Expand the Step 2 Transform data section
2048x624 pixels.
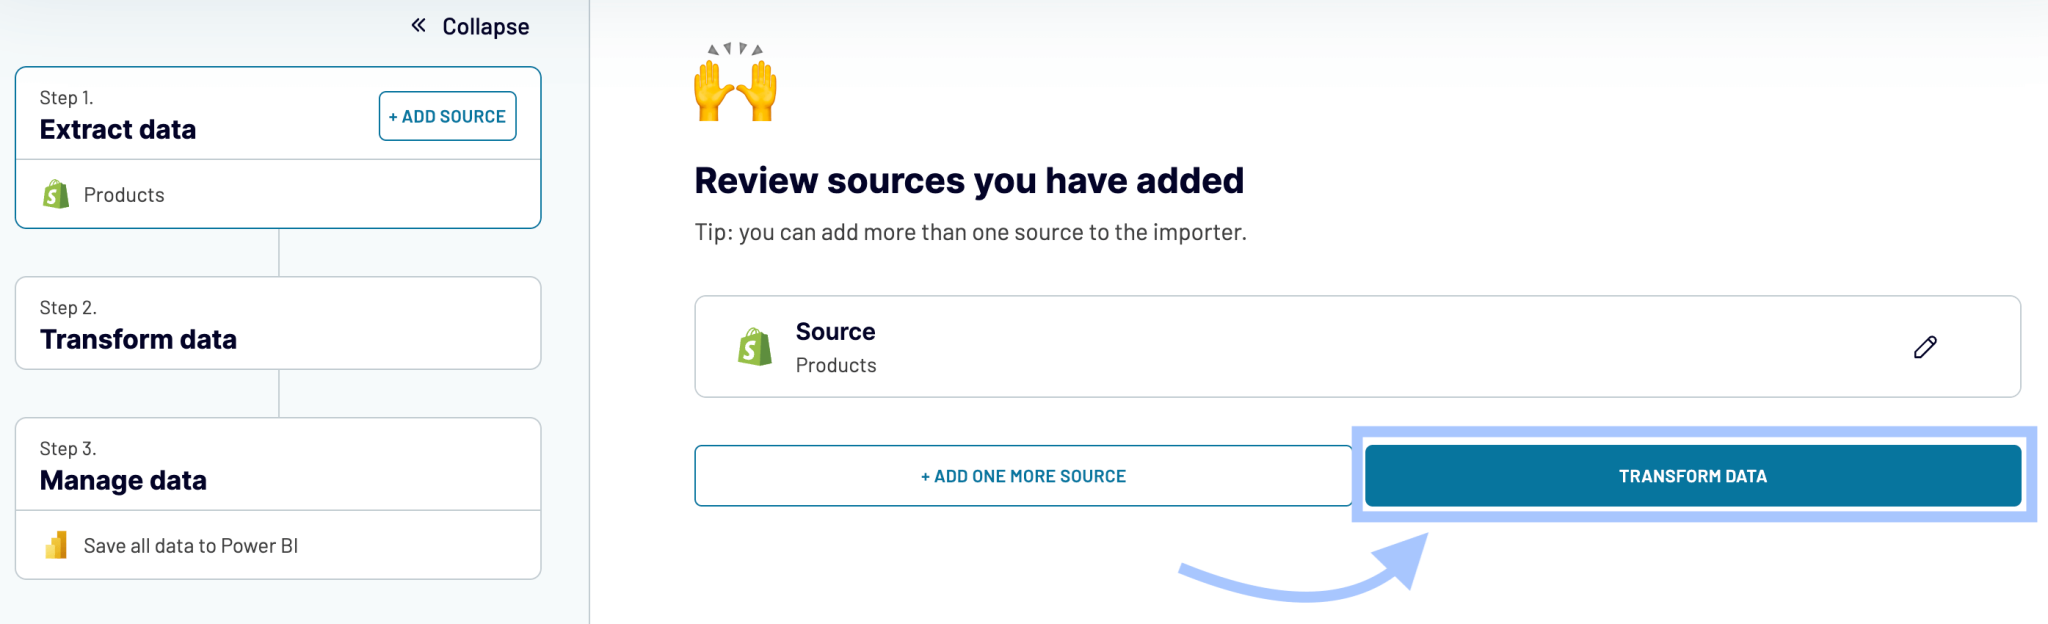click(277, 323)
